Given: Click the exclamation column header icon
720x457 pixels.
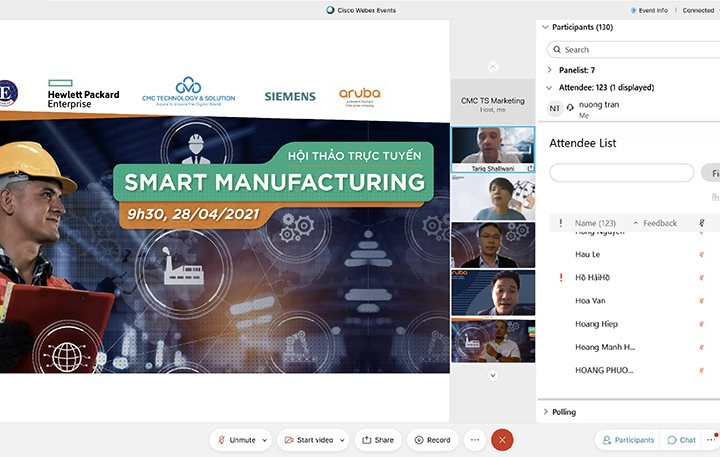Looking at the screenshot, I should coord(561,223).
